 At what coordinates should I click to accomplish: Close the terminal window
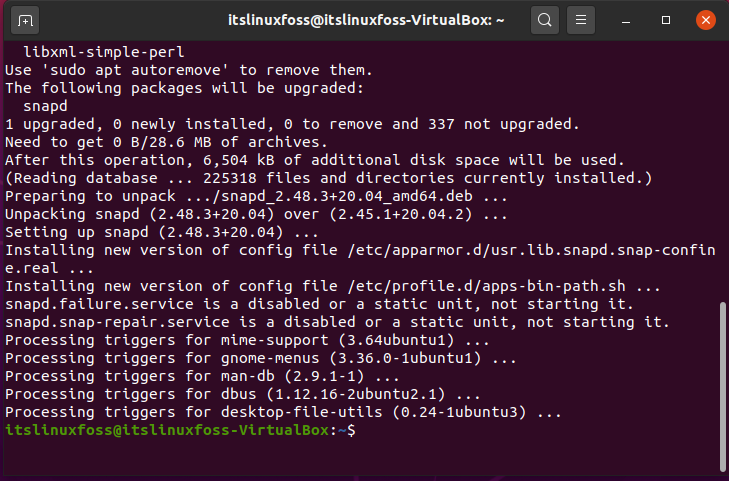[705, 20]
